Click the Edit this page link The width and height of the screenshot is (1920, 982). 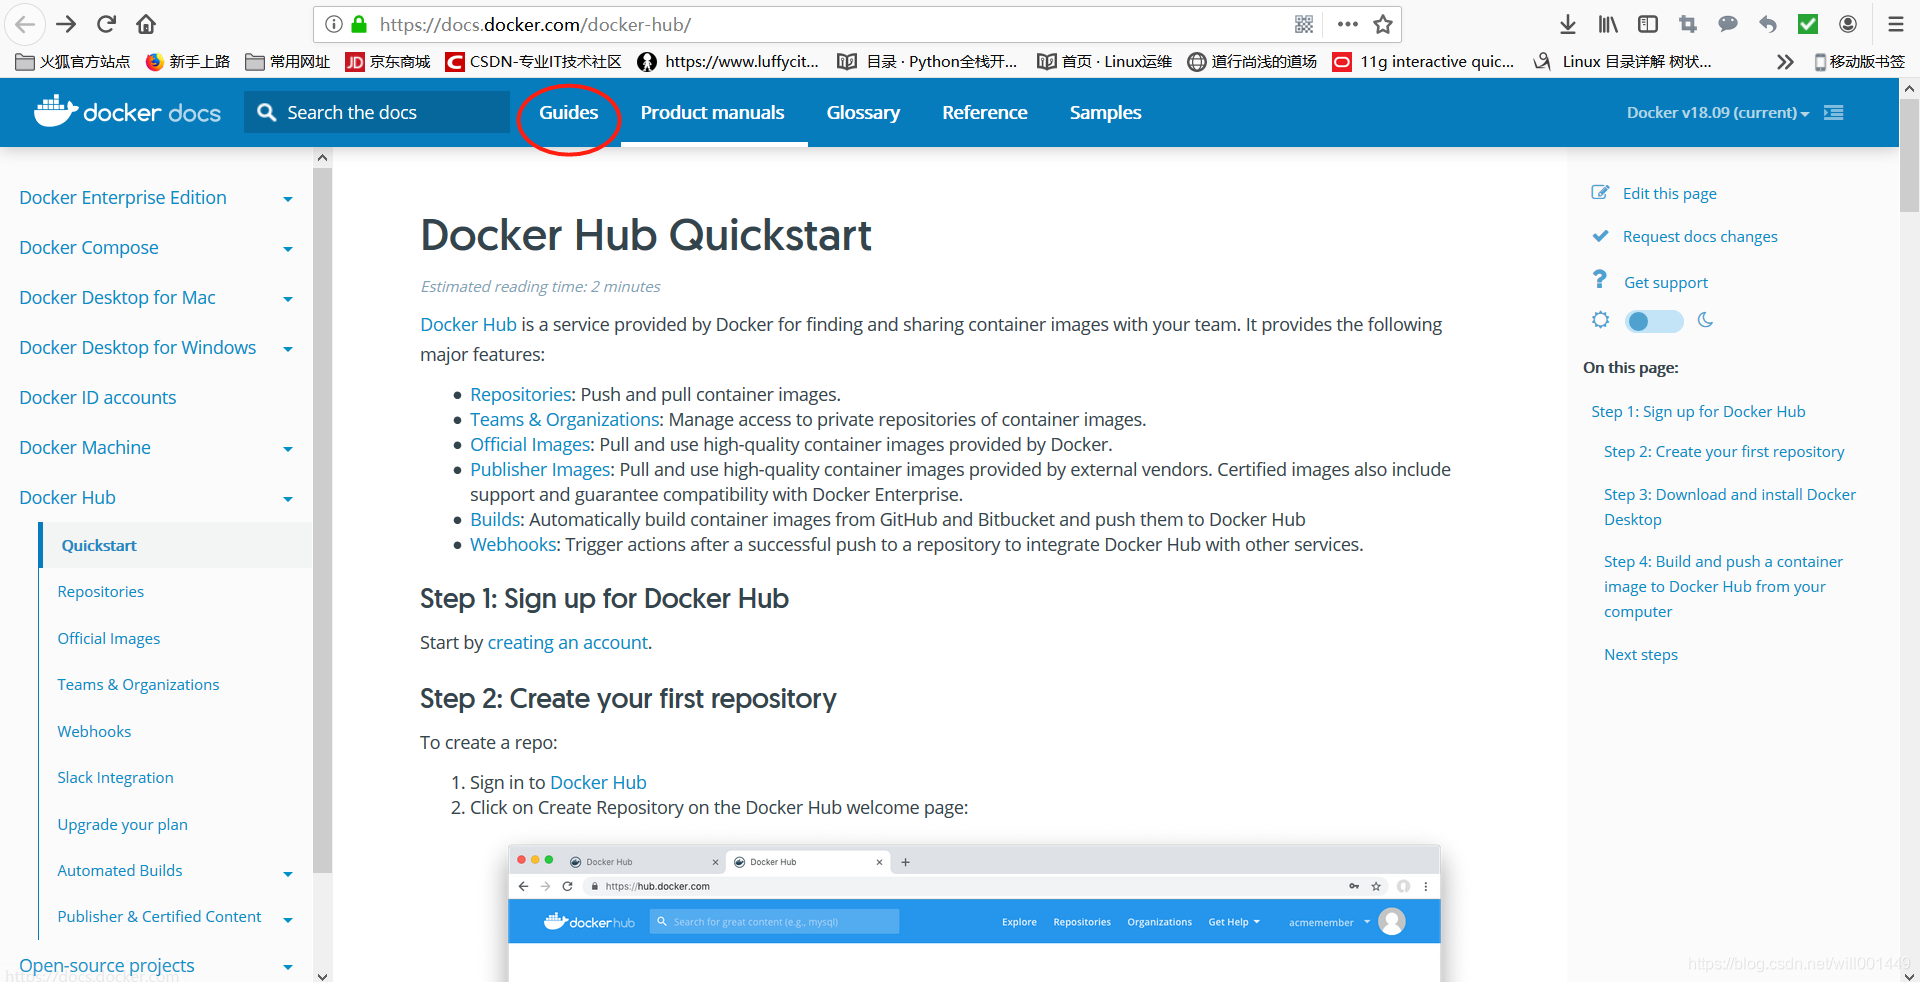1669,193
